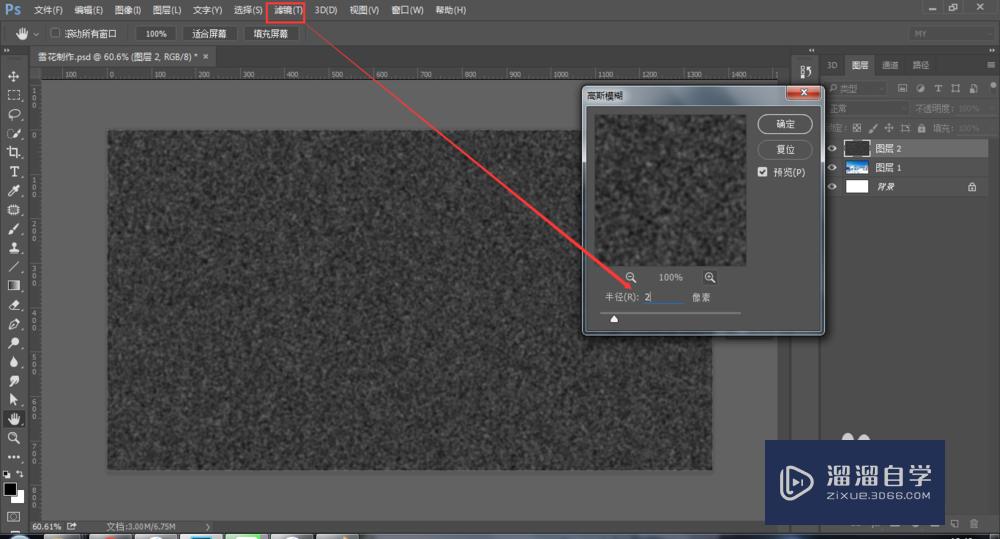Select the Rectangular Marquee tool
This screenshot has height=539, width=1000.
pyautogui.click(x=14, y=95)
